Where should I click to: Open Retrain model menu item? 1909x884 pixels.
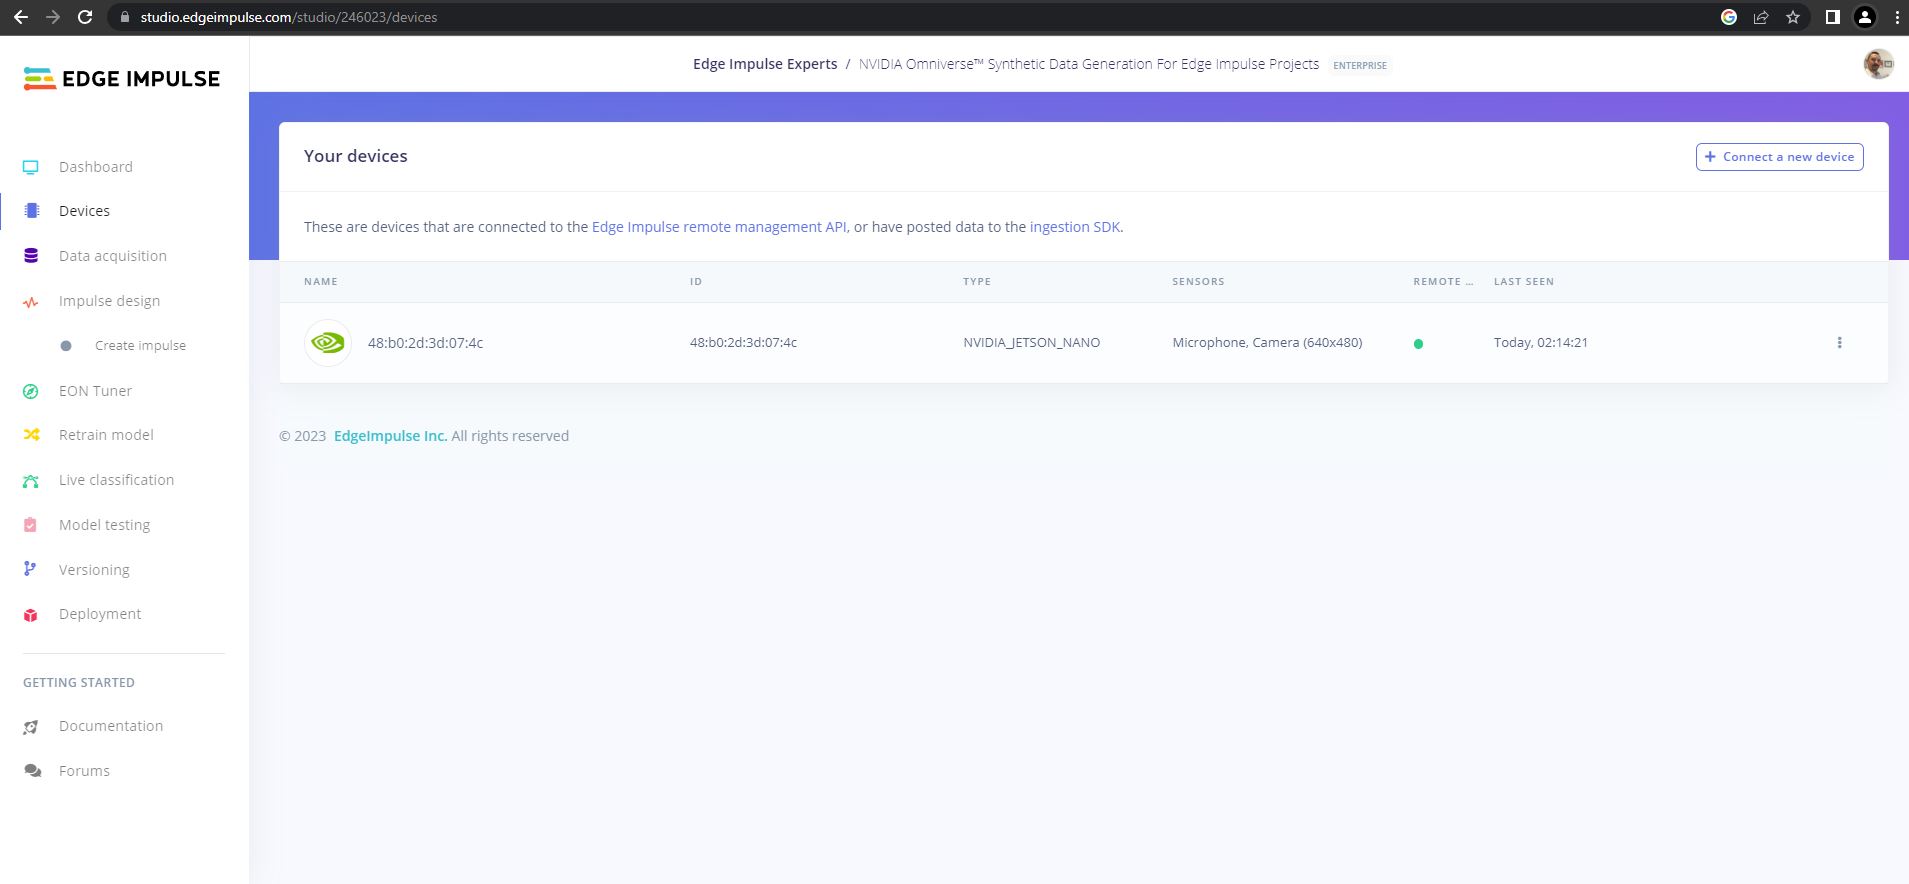pyautogui.click(x=106, y=435)
